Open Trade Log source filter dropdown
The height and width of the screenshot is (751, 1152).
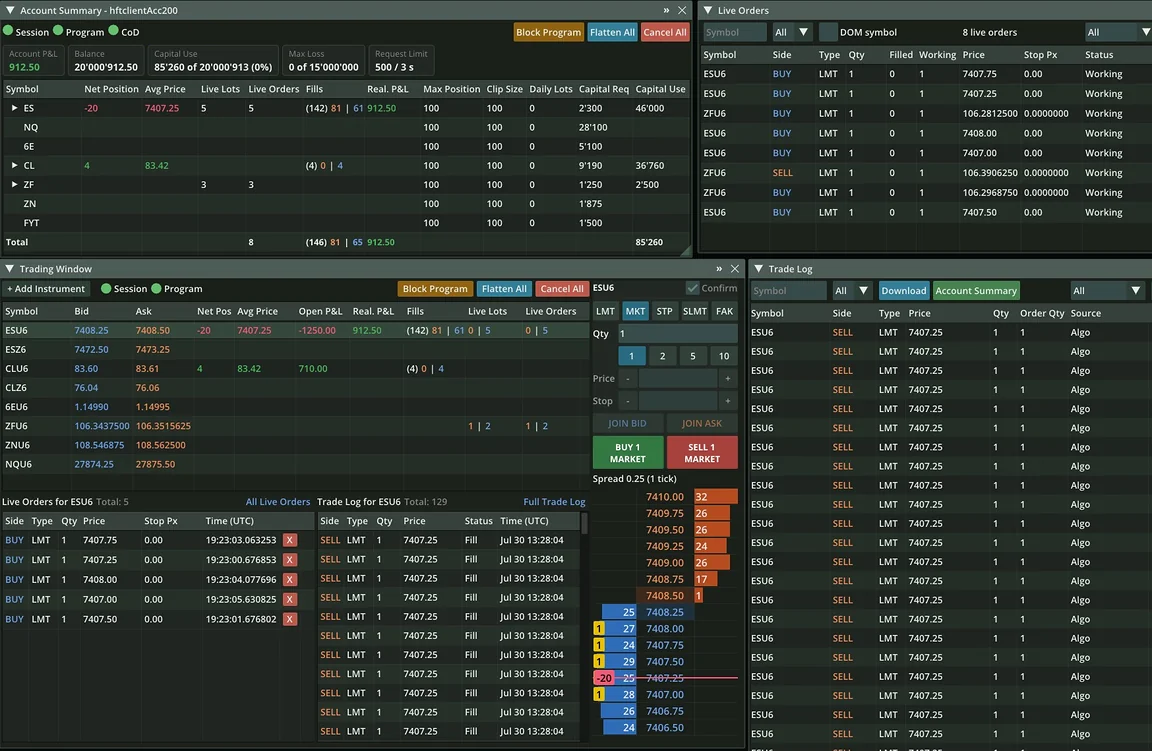click(x=1106, y=290)
